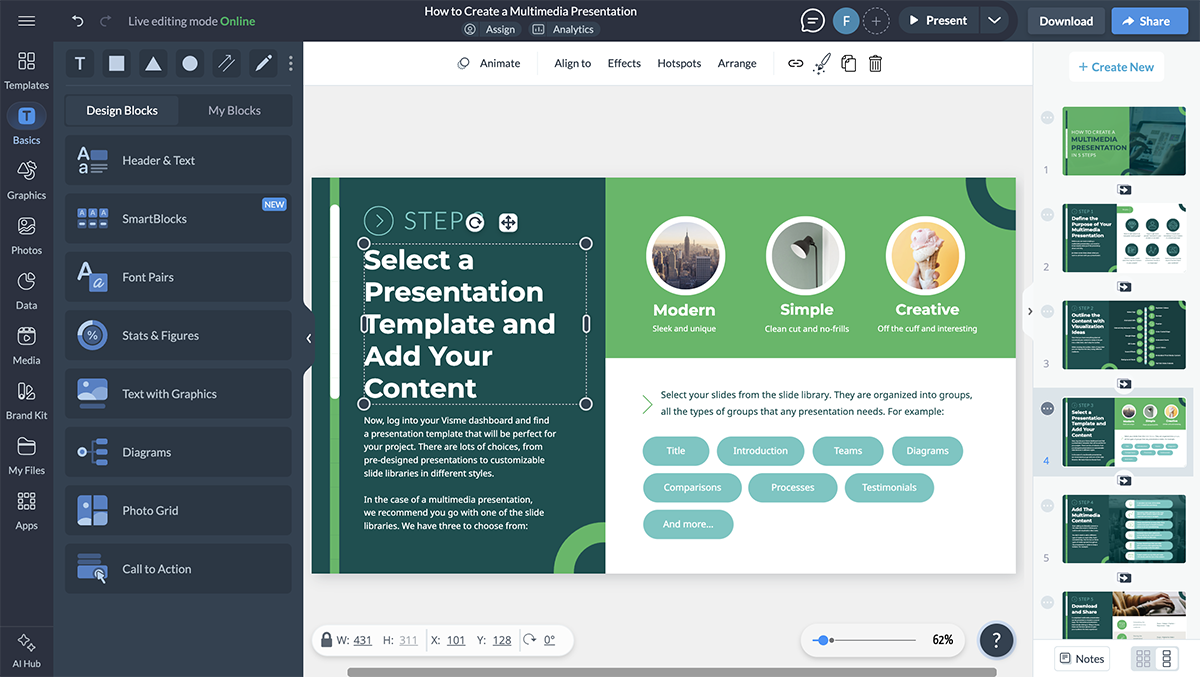Click the link icon in toolbar
The width and height of the screenshot is (1200, 677).
tap(795, 64)
